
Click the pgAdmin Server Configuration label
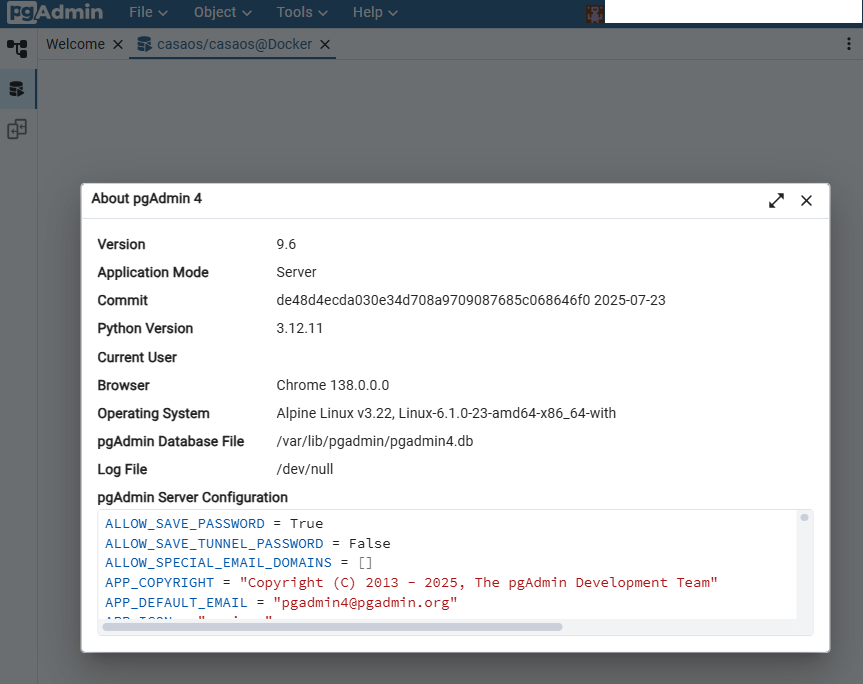pos(193,497)
